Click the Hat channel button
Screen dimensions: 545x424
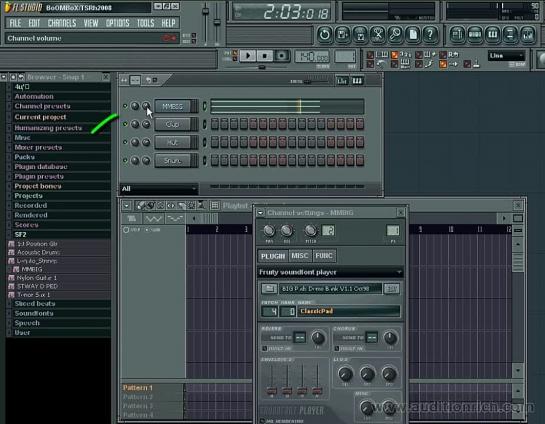(x=172, y=142)
